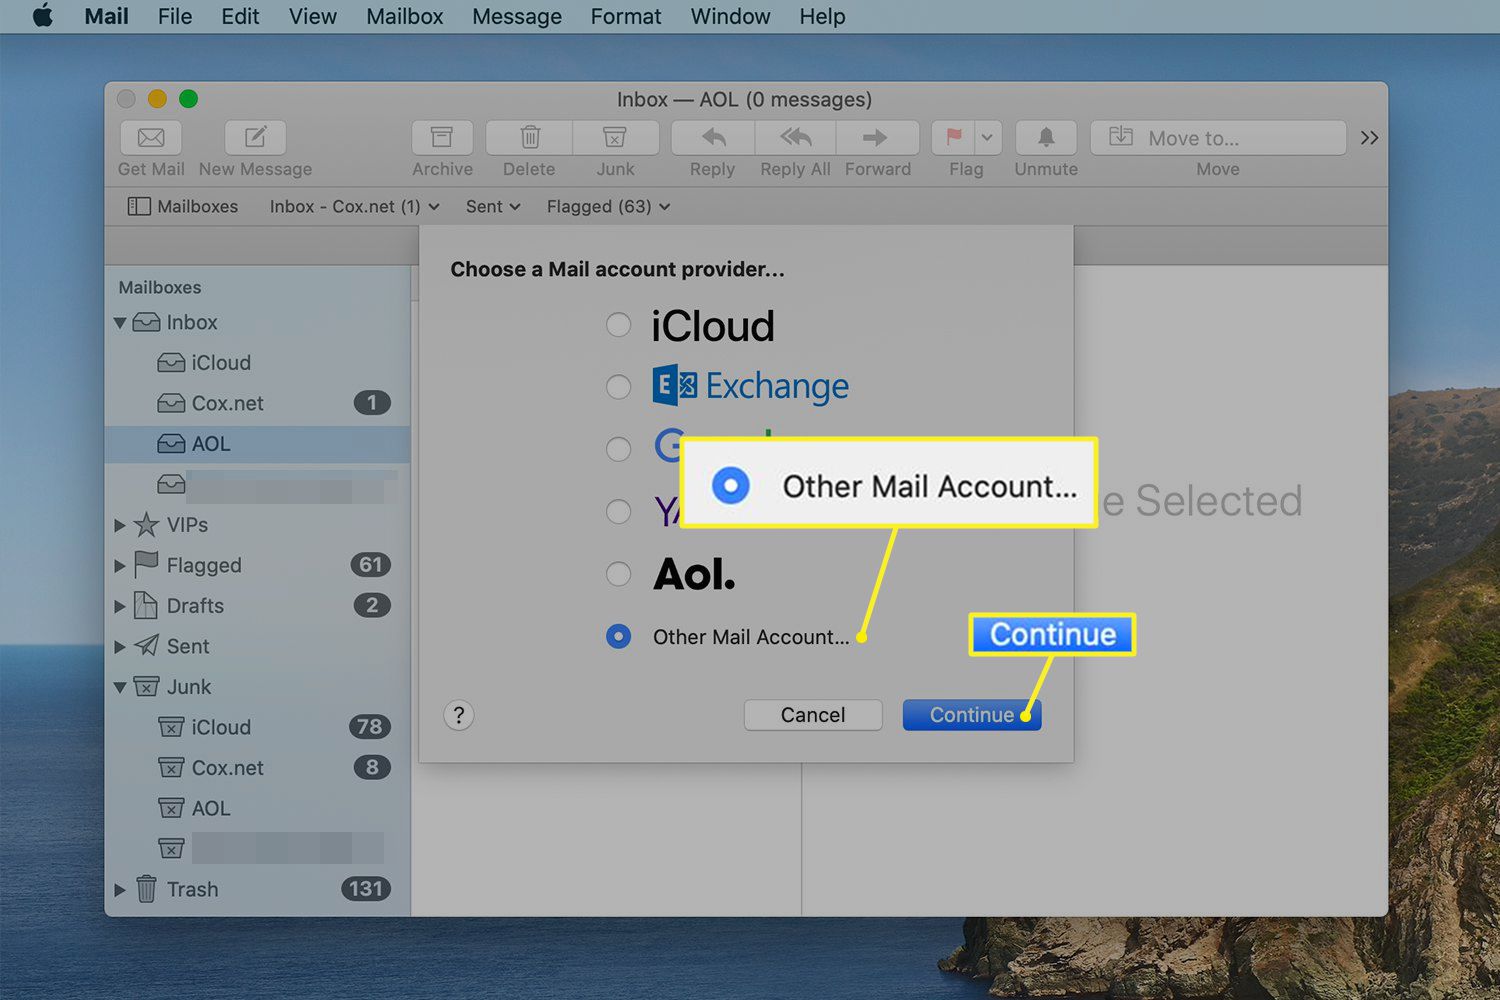Select the Cox.net inbox in sidebar
The width and height of the screenshot is (1500, 1000).
[x=258, y=403]
